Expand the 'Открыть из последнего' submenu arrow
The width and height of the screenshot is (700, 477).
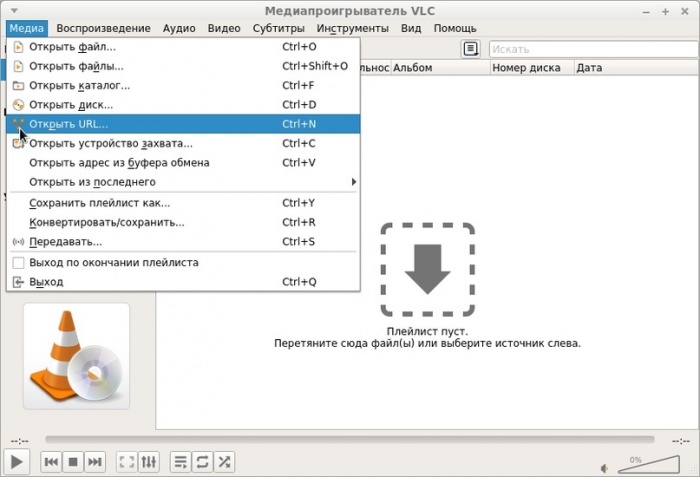(354, 182)
